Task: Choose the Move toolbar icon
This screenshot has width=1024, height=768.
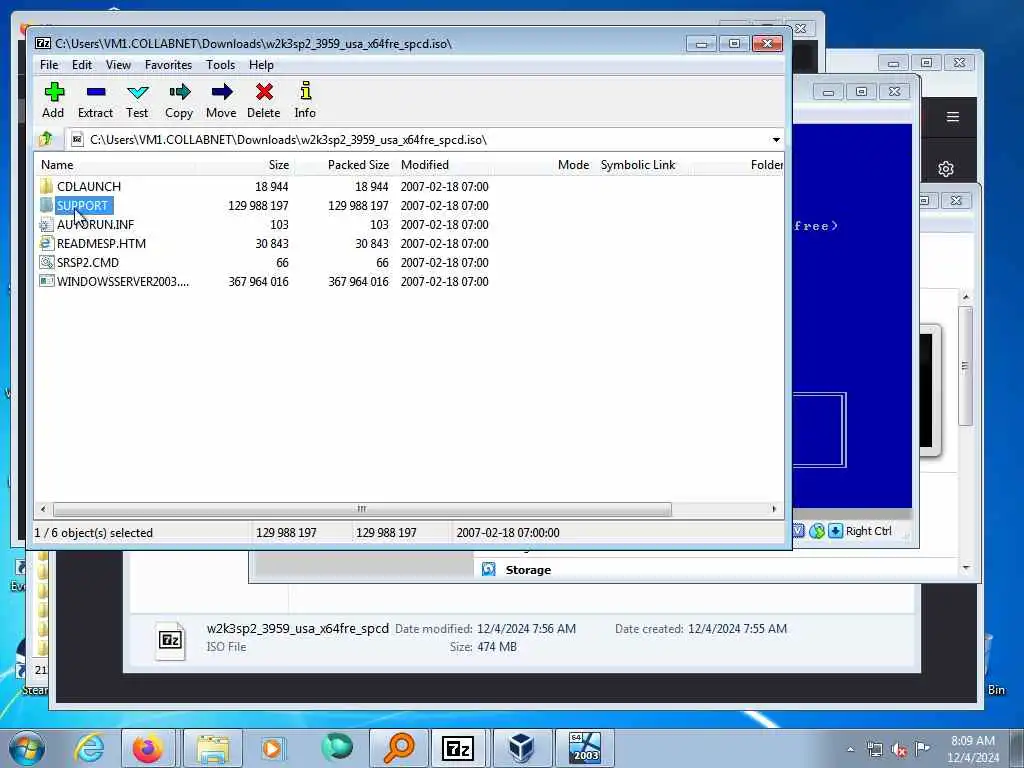Action: pos(221,100)
